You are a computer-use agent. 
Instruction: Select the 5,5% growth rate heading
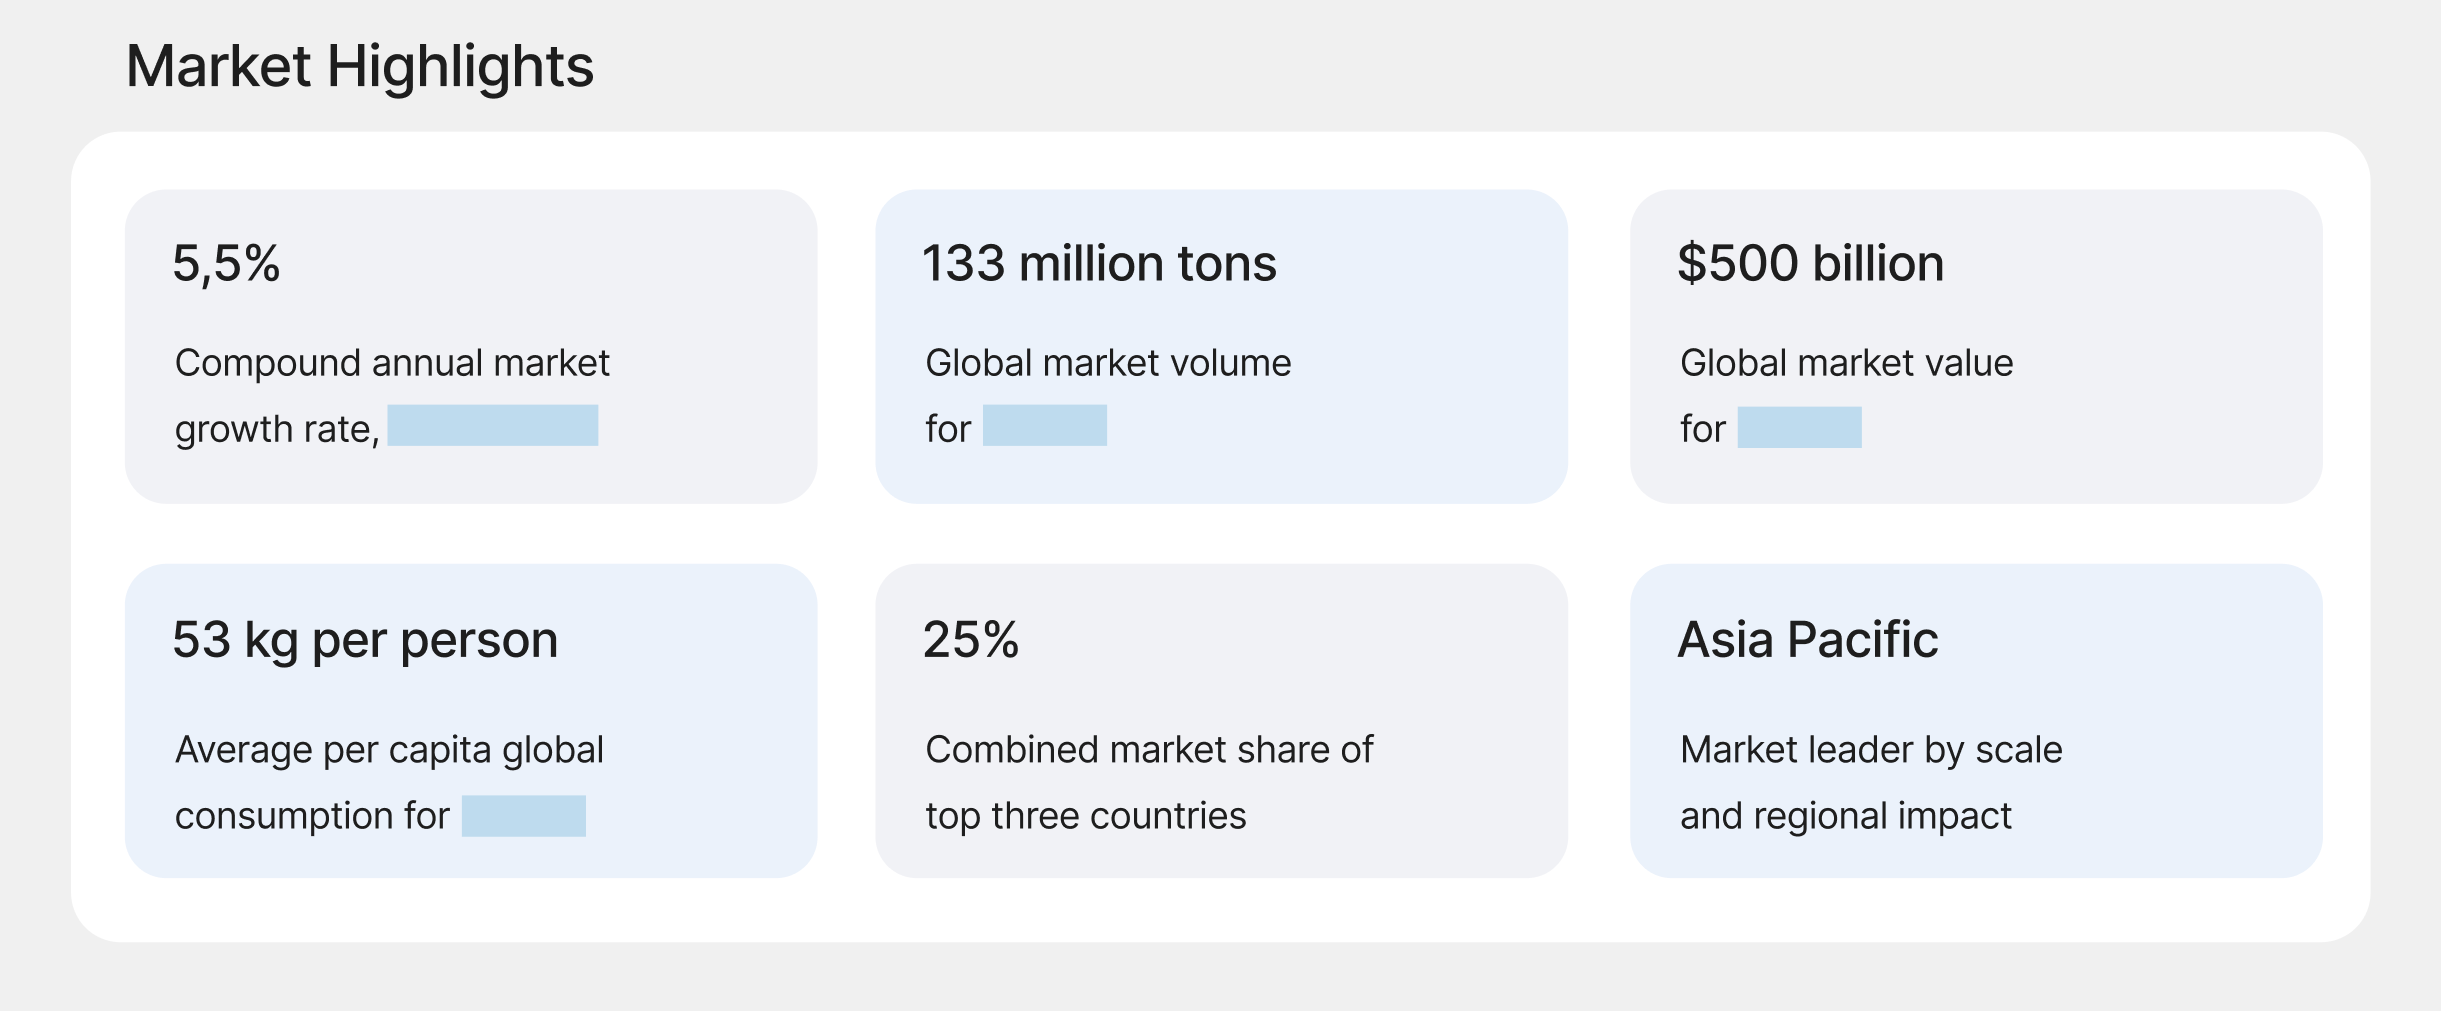(x=226, y=264)
